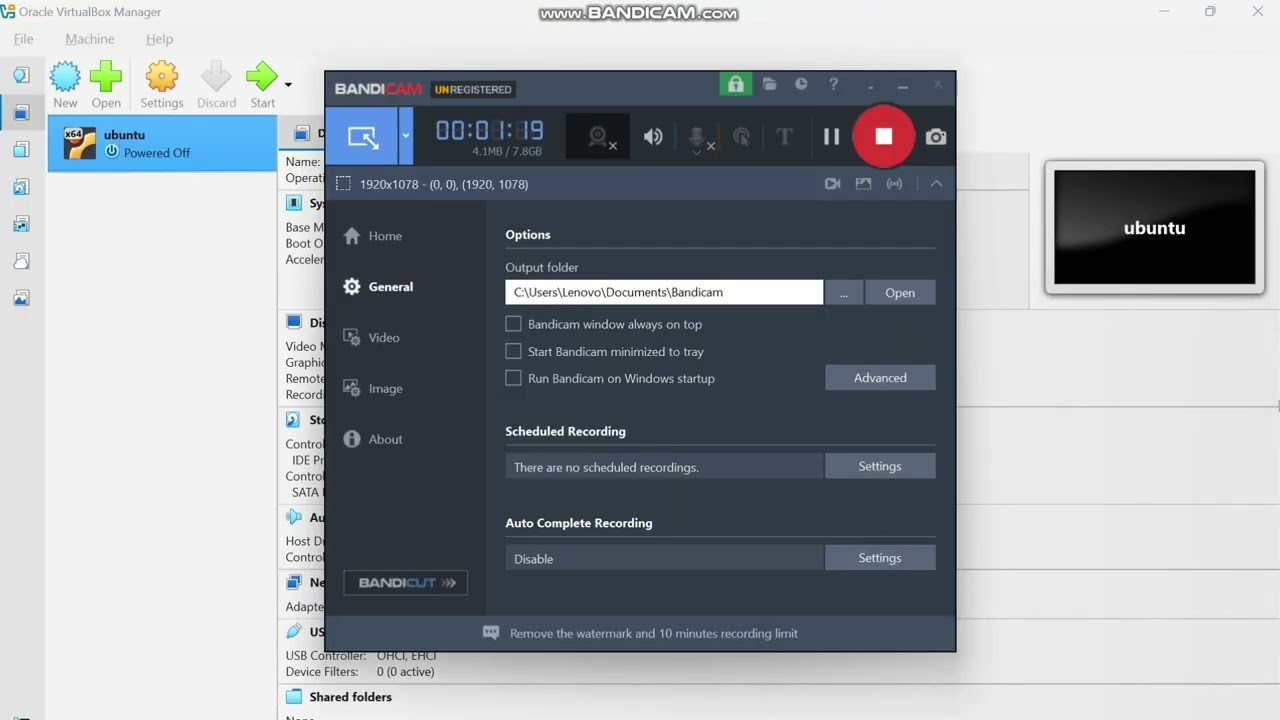Image resolution: width=1280 pixels, height=720 pixels.
Task: Open the Video settings tab
Action: coord(371,338)
